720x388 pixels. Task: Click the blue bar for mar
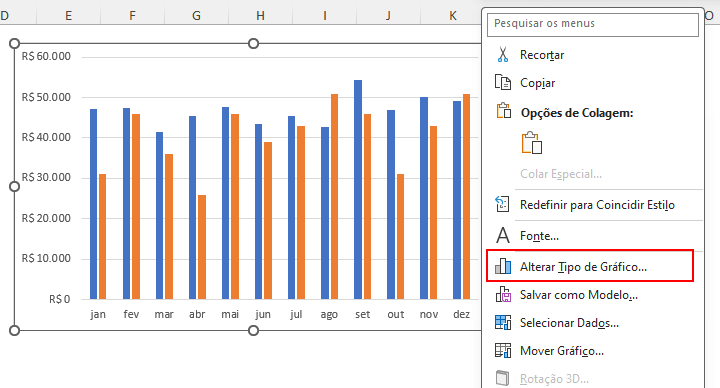coord(159,216)
